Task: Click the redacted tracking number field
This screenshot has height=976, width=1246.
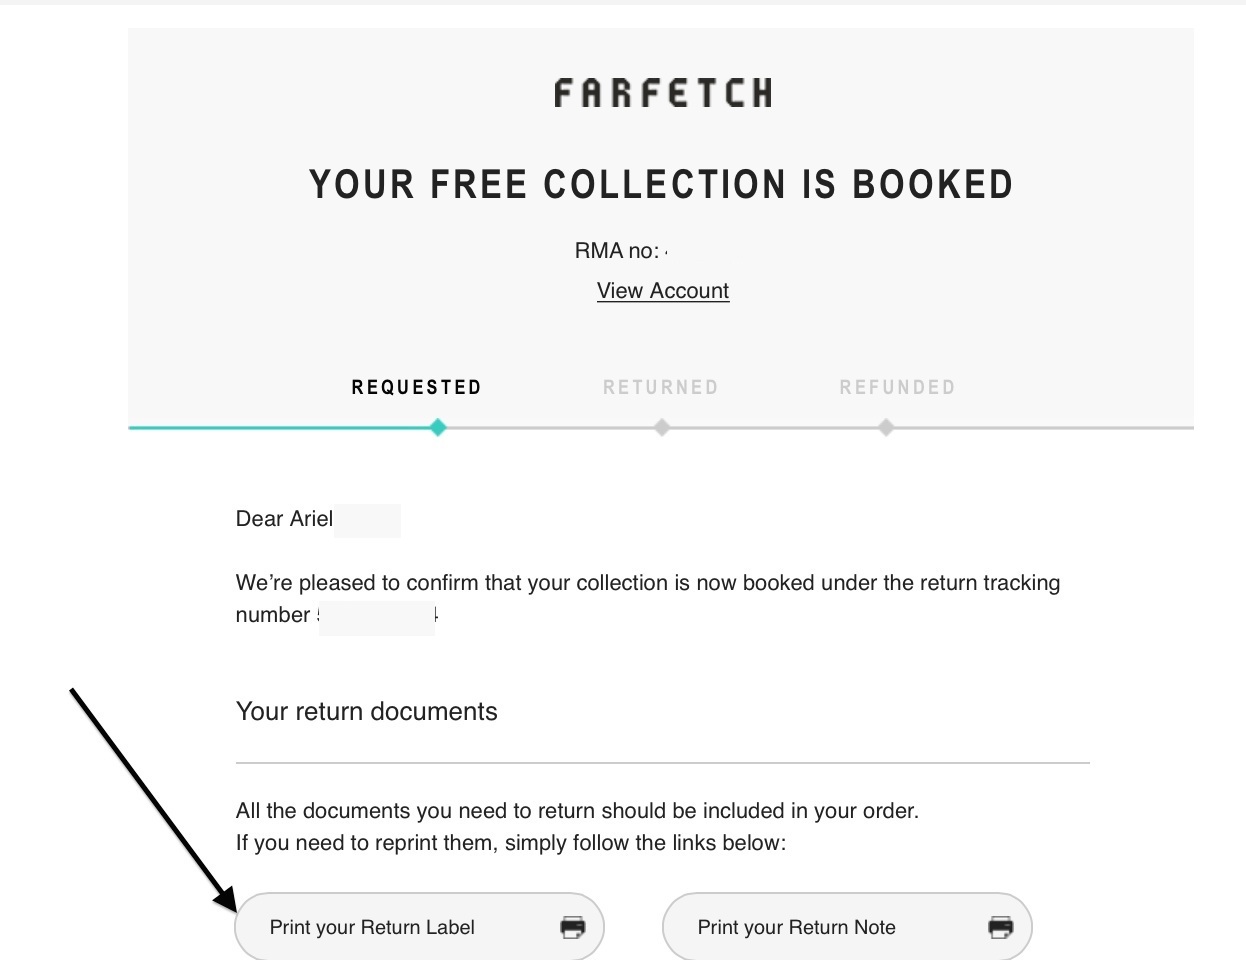Action: 378,615
